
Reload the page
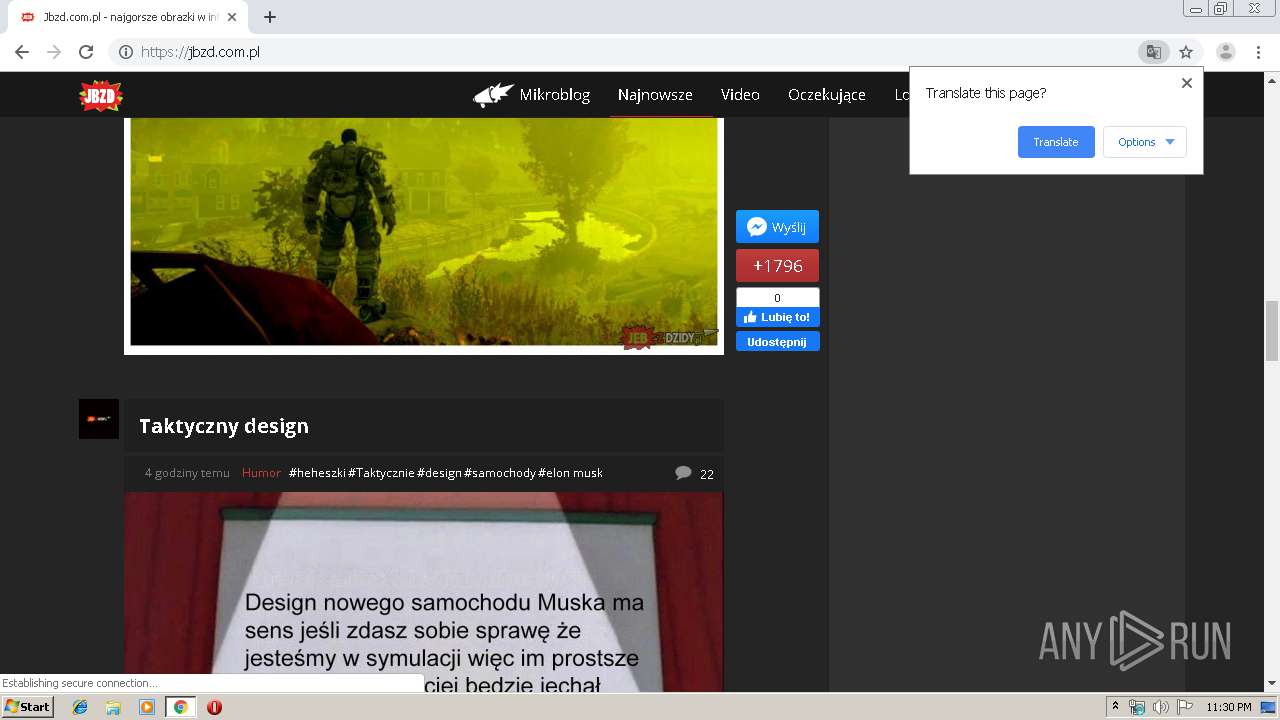tap(86, 52)
